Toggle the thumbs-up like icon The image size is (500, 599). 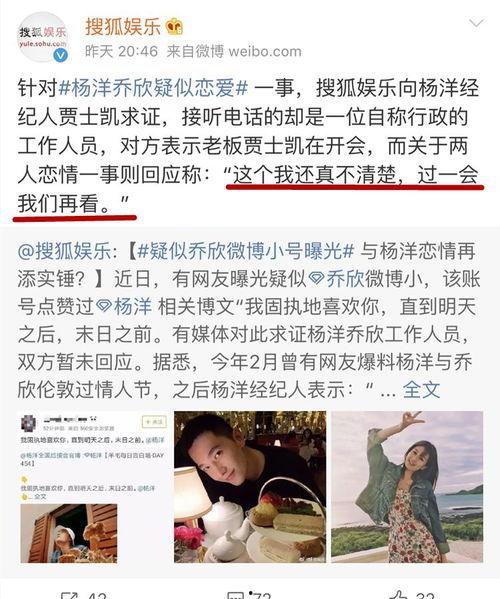400,596
